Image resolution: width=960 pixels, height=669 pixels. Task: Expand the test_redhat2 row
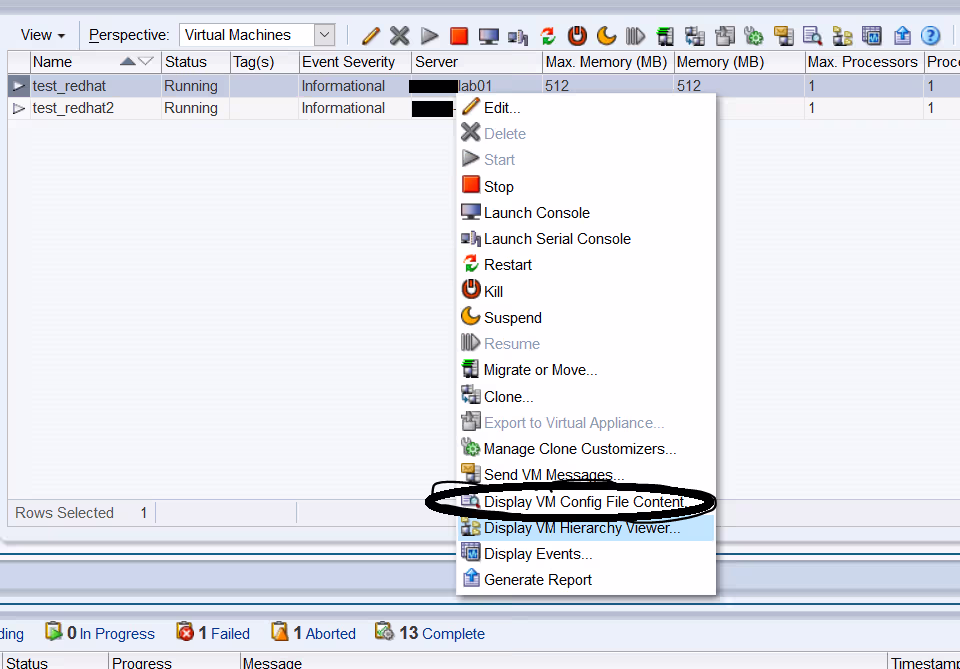(x=18, y=108)
